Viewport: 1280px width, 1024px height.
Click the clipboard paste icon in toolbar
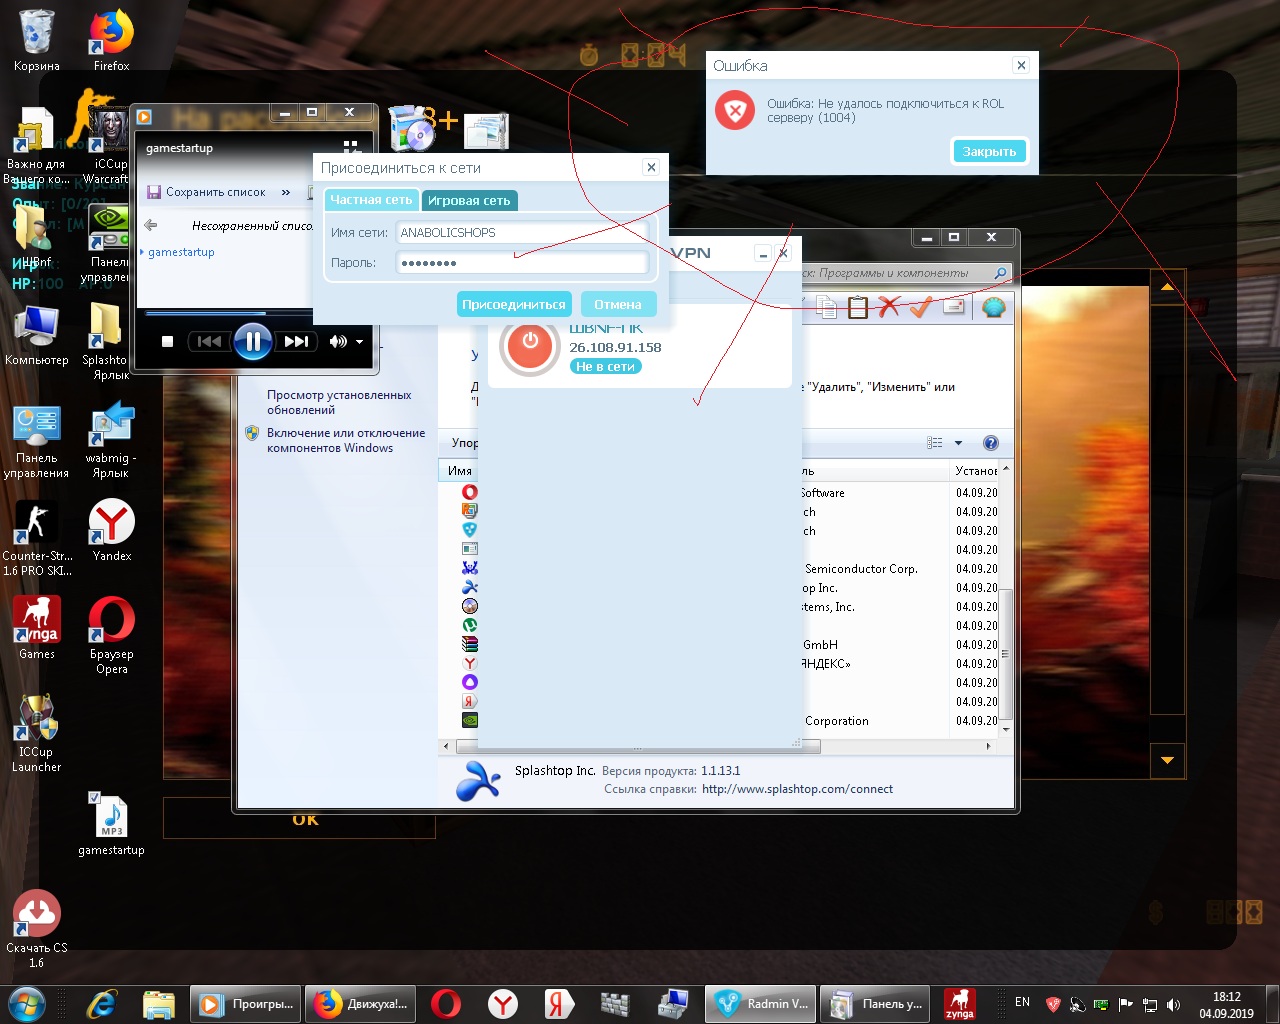coord(857,307)
